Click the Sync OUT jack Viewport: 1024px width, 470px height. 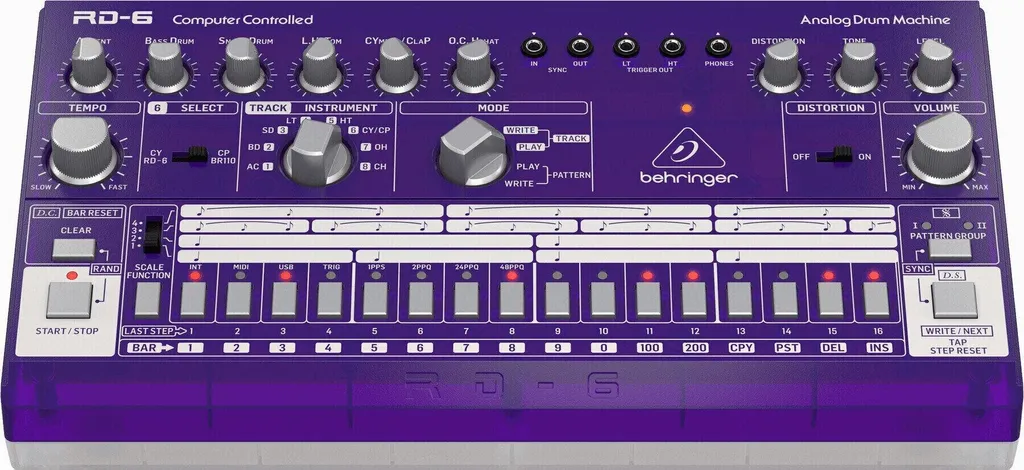pos(580,47)
